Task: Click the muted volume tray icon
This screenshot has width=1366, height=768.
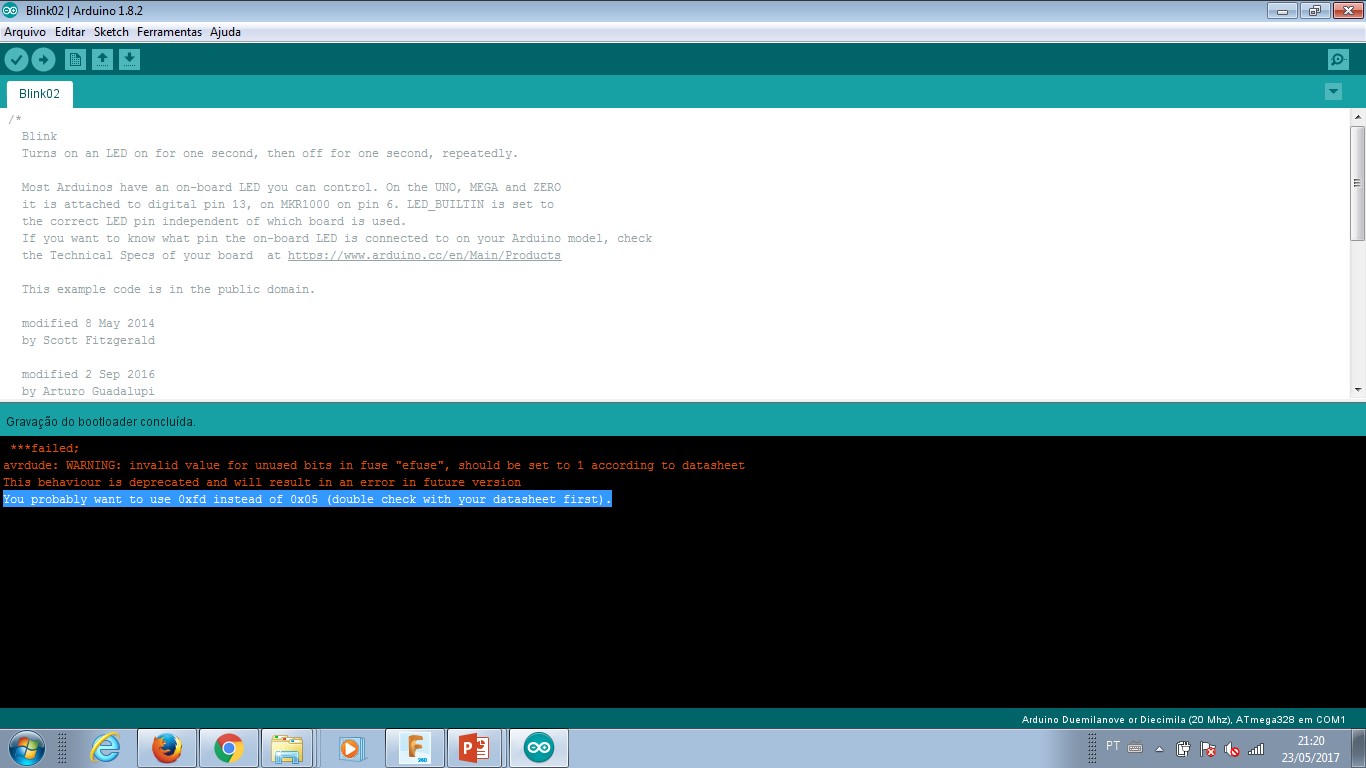Action: (x=1232, y=748)
